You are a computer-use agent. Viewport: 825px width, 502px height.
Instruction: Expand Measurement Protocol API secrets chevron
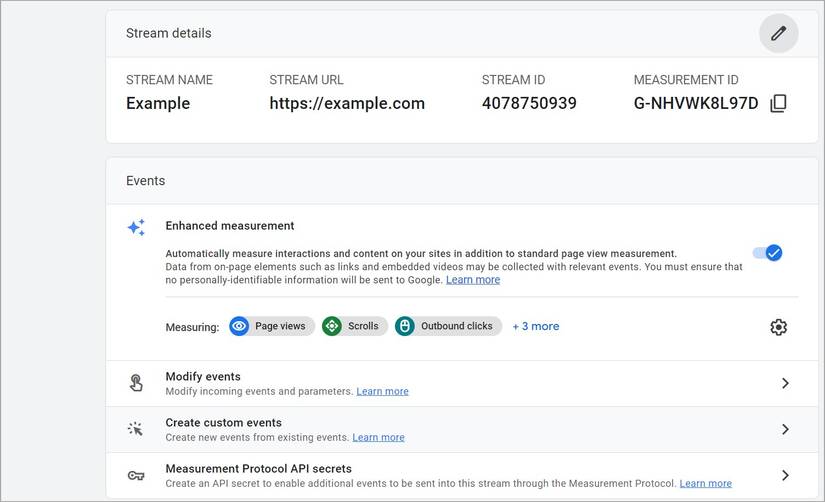coord(785,475)
